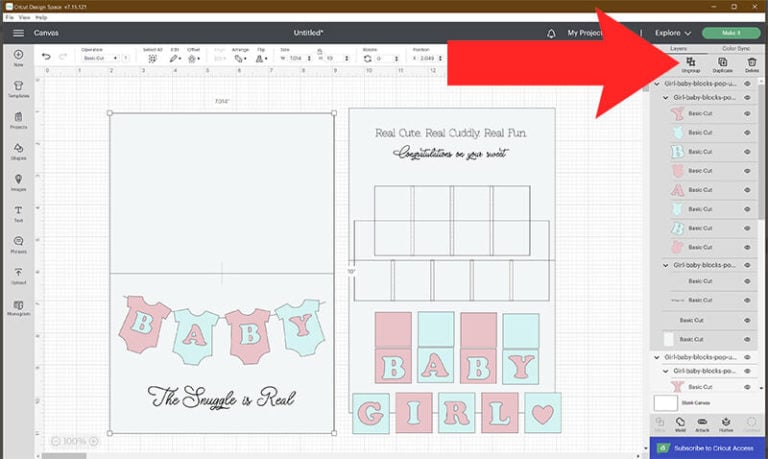Collapse the first nested Girl-baby-blocks-po subgroup

[665, 97]
